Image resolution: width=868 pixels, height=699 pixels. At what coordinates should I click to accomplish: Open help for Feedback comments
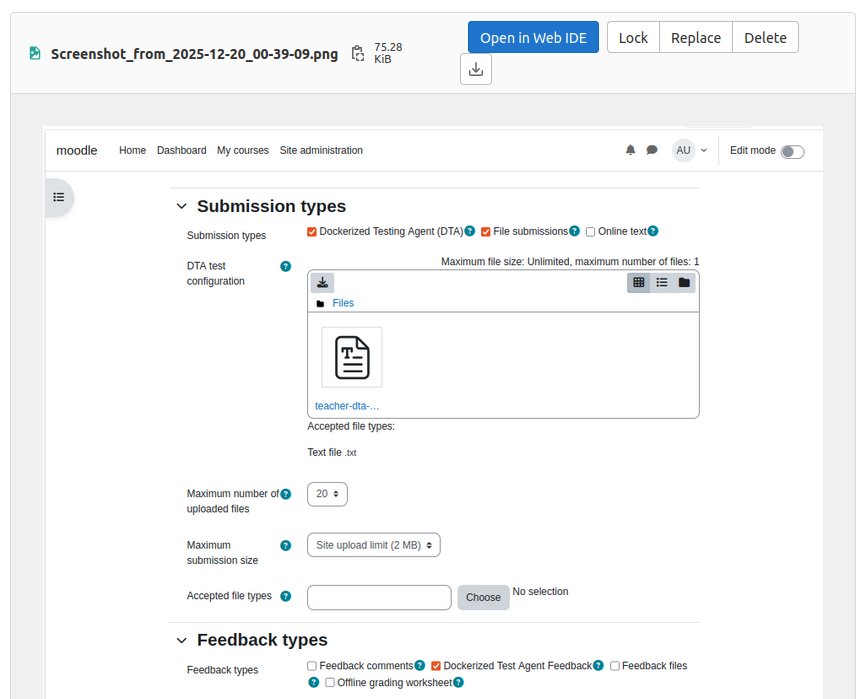coord(420,665)
